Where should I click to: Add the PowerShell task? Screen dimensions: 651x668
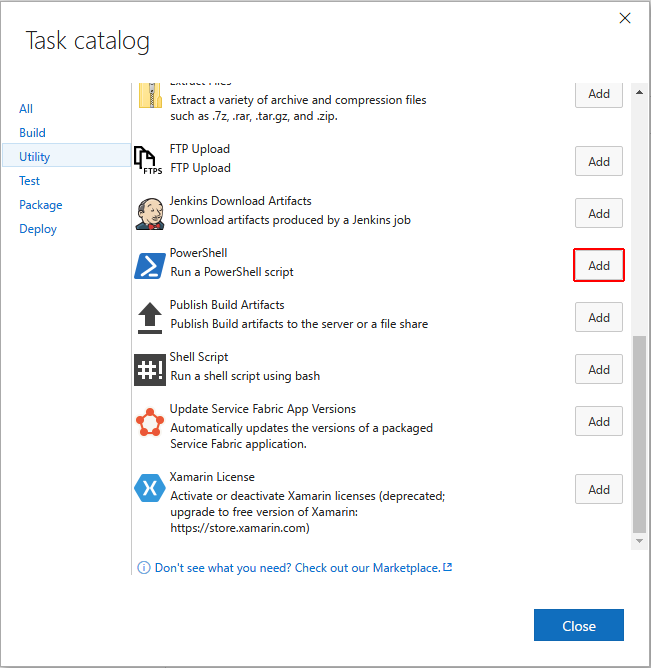pyautogui.click(x=599, y=266)
